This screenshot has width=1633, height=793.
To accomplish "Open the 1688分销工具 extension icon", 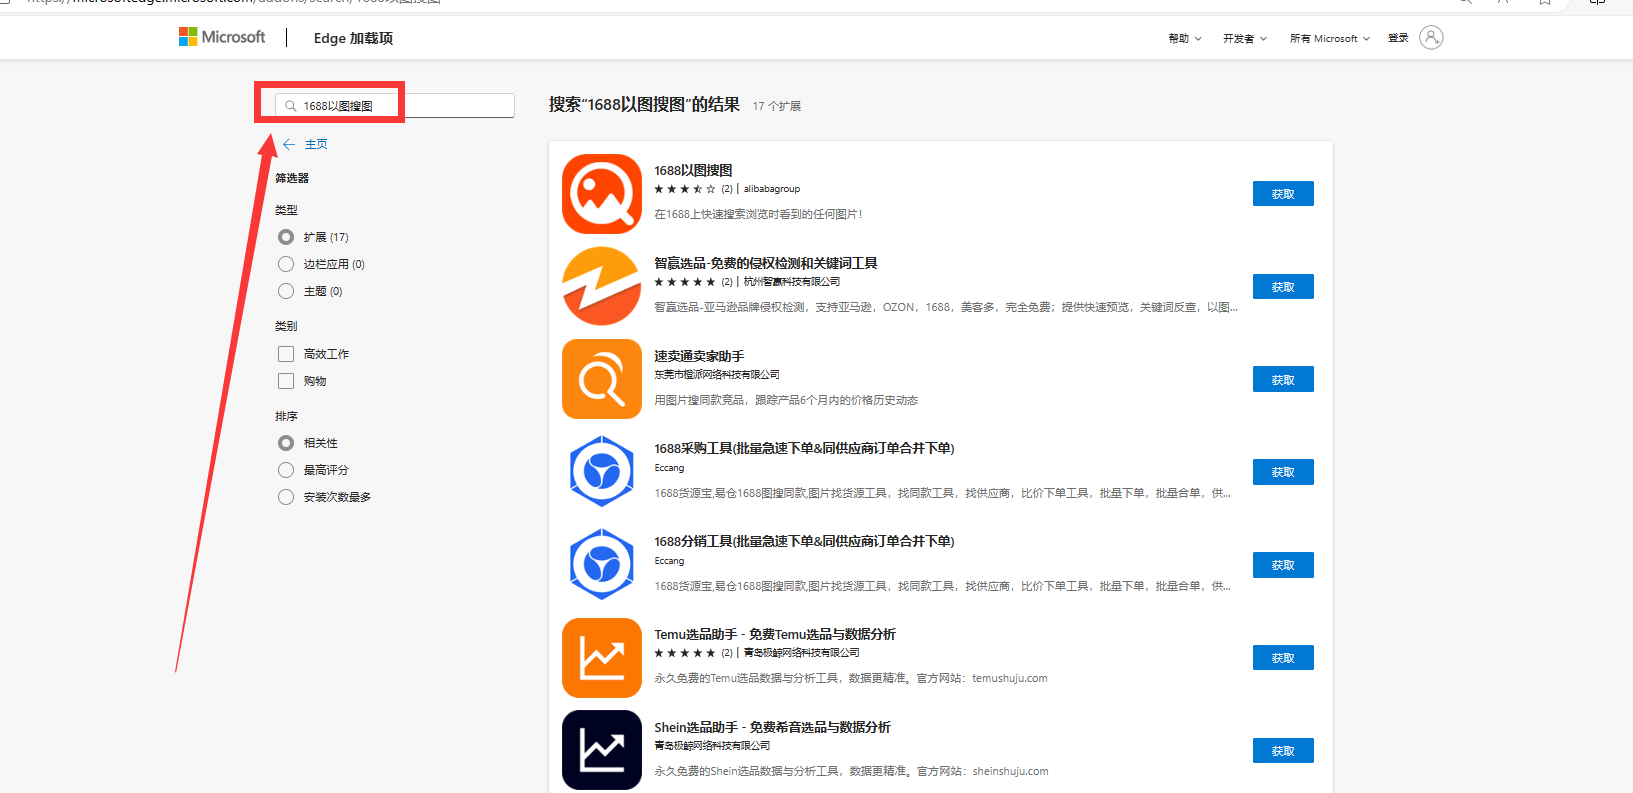I will point(602,565).
